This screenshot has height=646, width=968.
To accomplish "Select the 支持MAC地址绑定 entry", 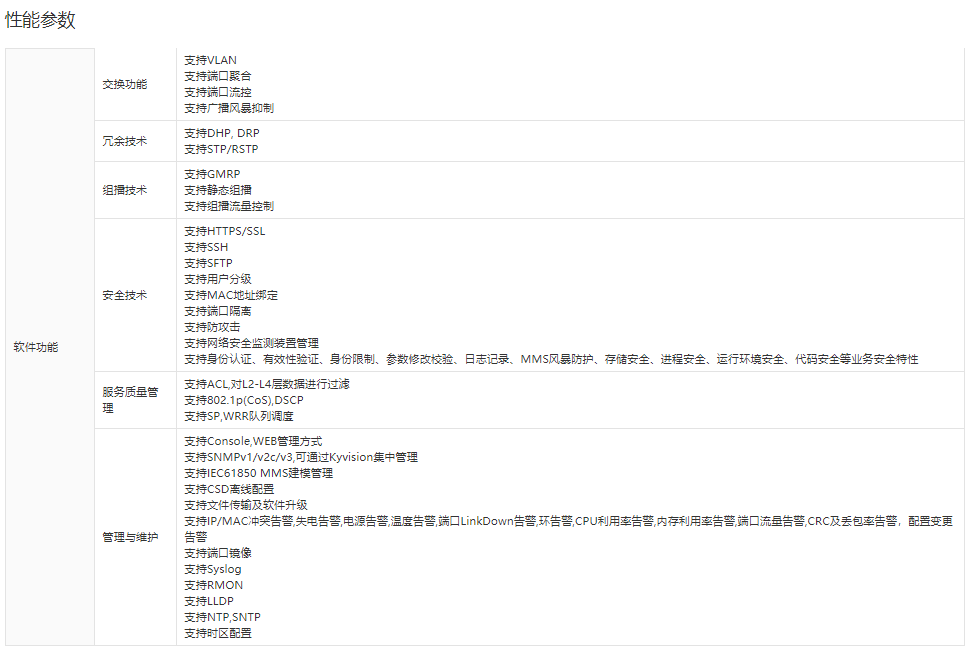I will (x=231, y=295).
